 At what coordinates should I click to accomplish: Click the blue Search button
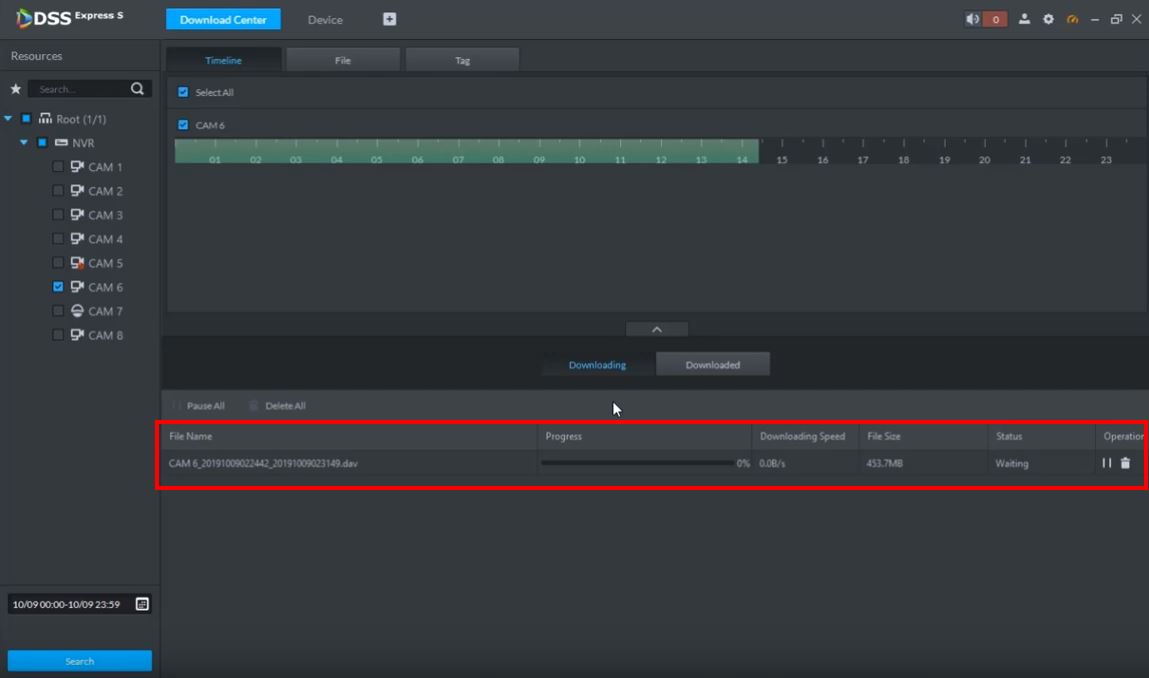click(x=80, y=660)
